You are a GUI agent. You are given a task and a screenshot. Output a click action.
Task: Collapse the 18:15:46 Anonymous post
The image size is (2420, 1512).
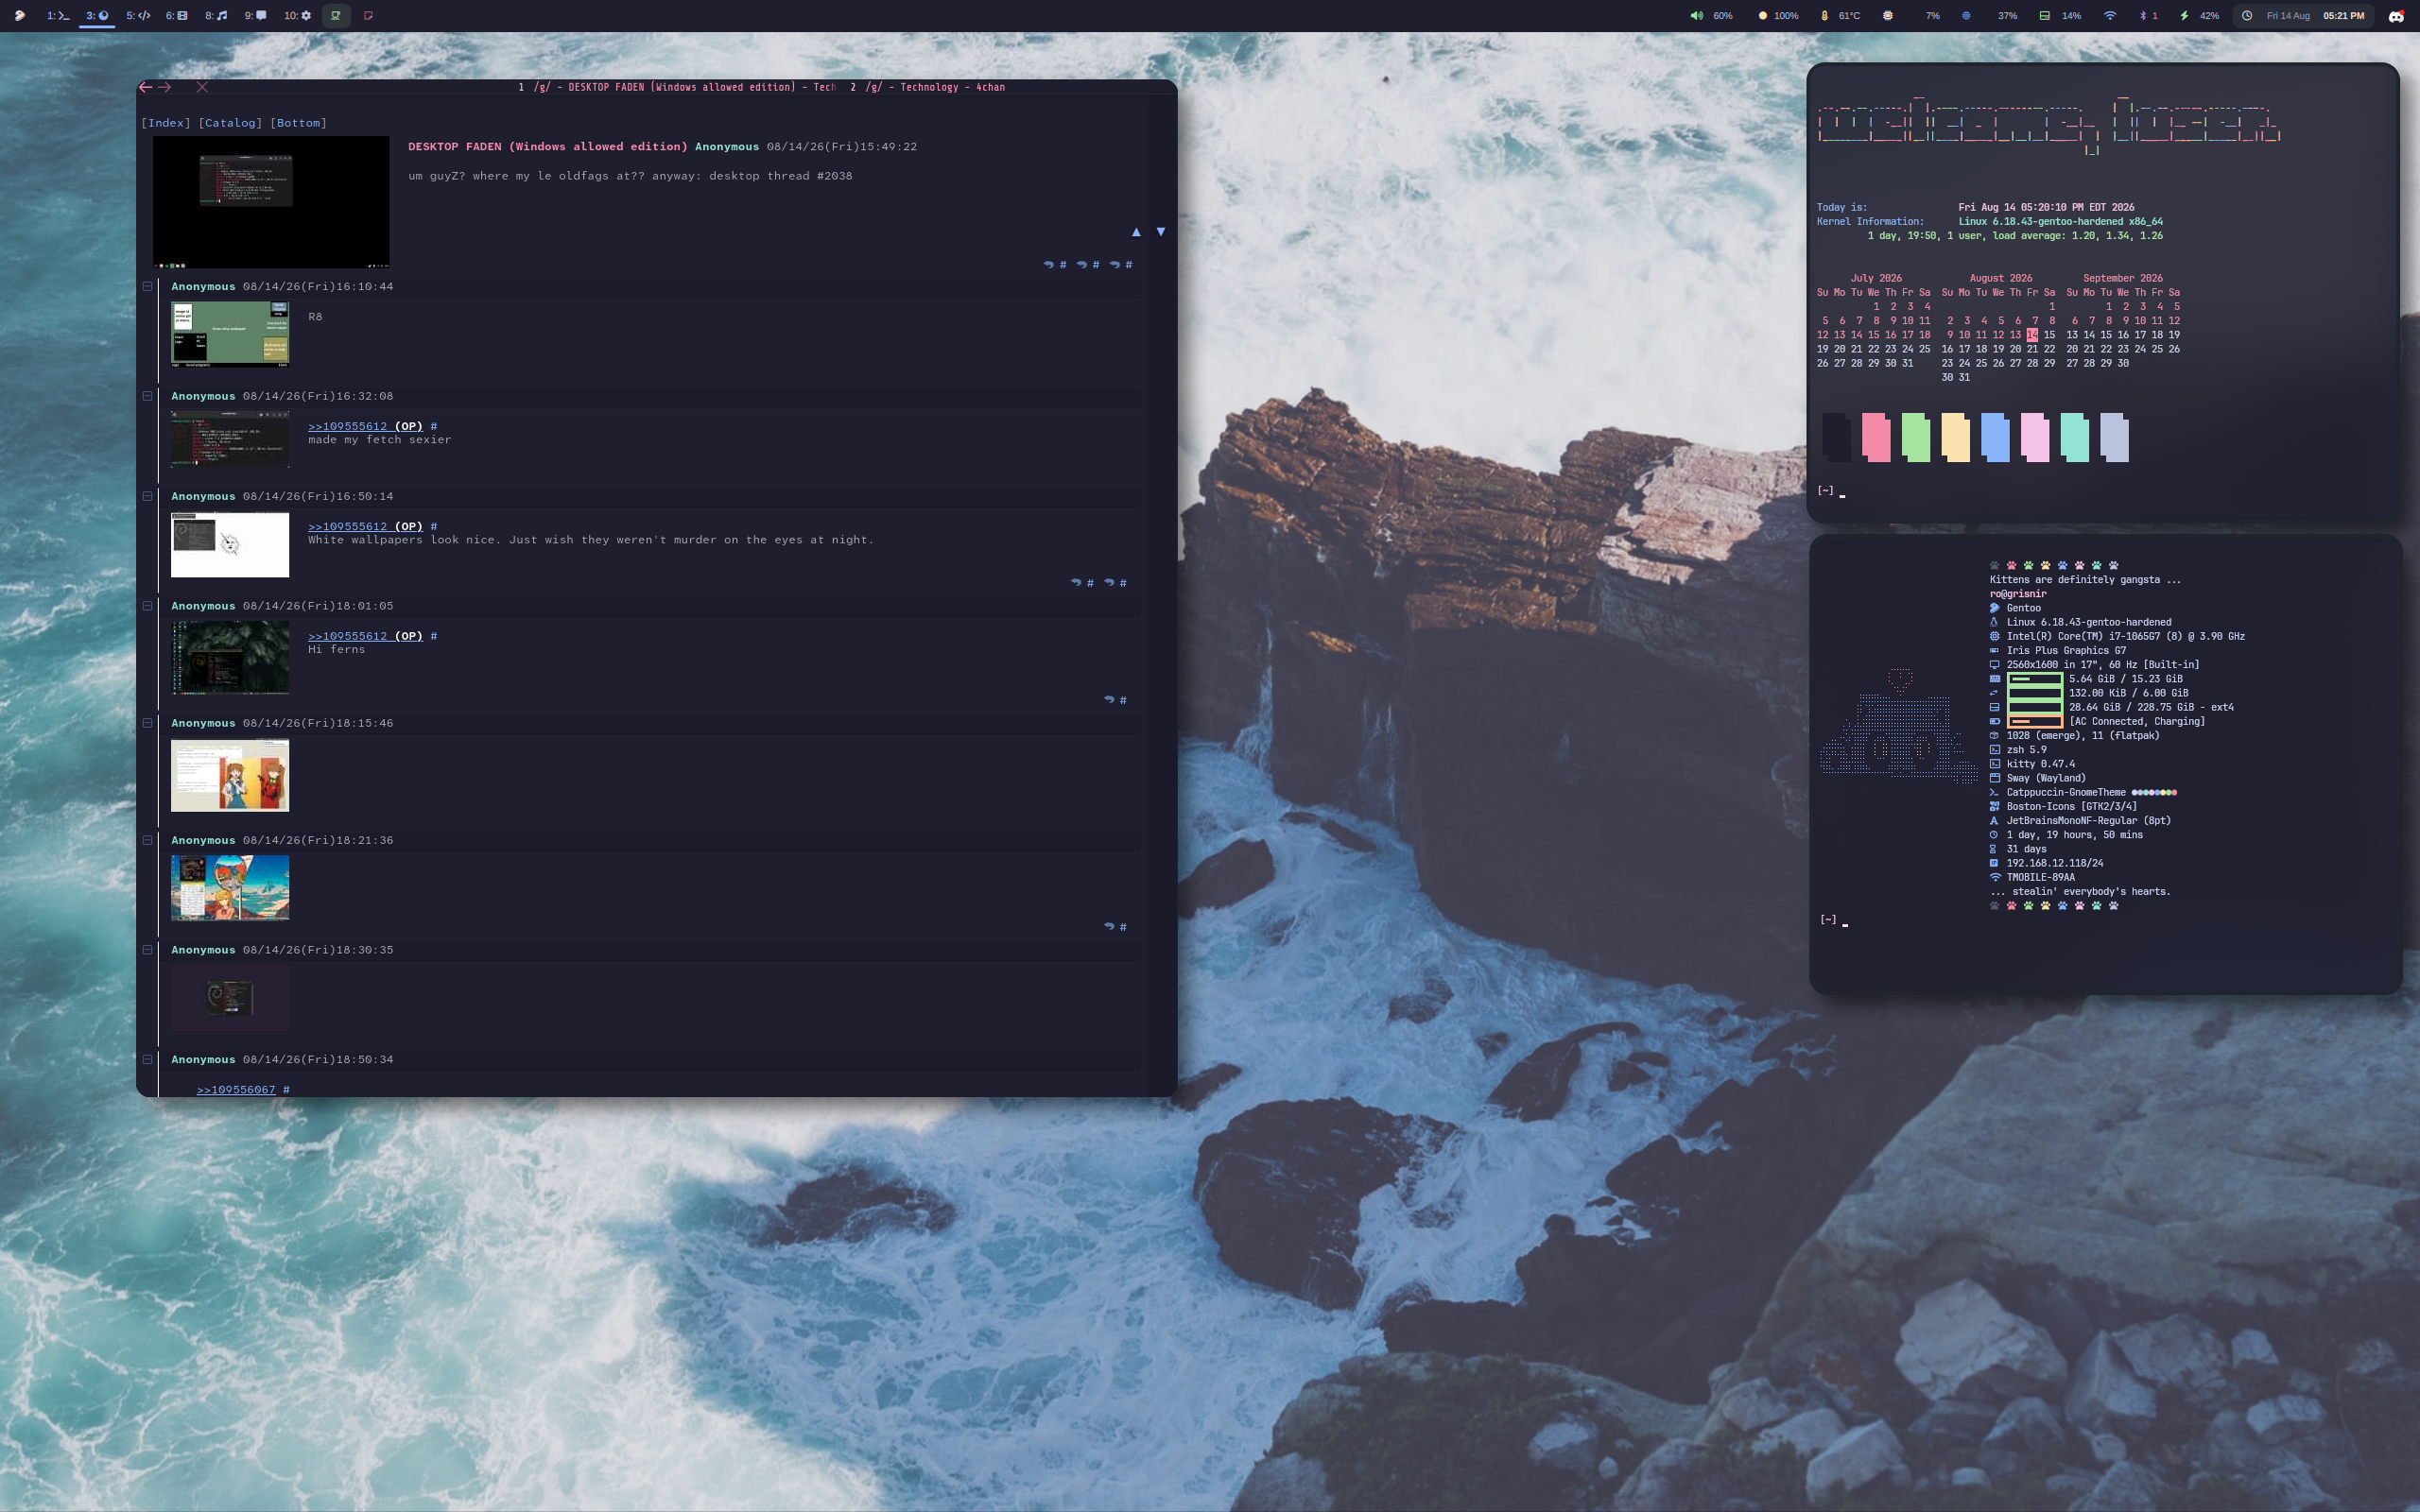147,723
